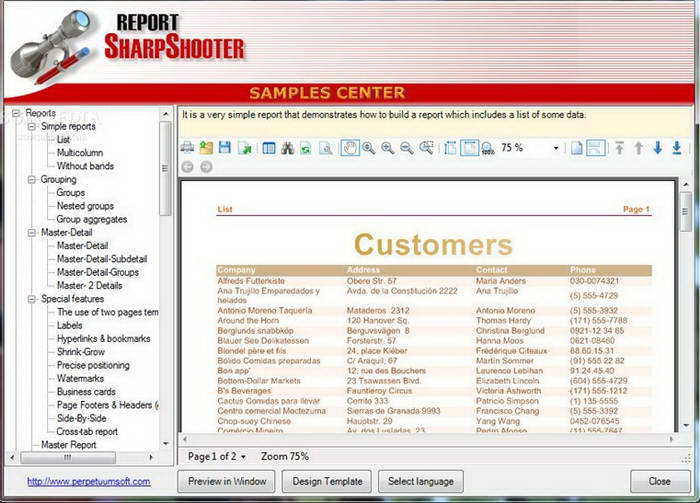700x503 pixels.
Task: Click the Alfreds Futterkiste company cell
Action: click(x=251, y=281)
